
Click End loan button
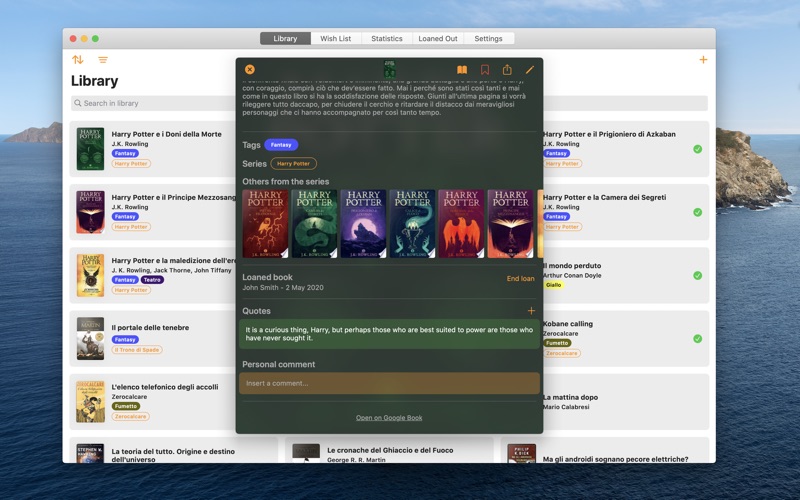520,279
